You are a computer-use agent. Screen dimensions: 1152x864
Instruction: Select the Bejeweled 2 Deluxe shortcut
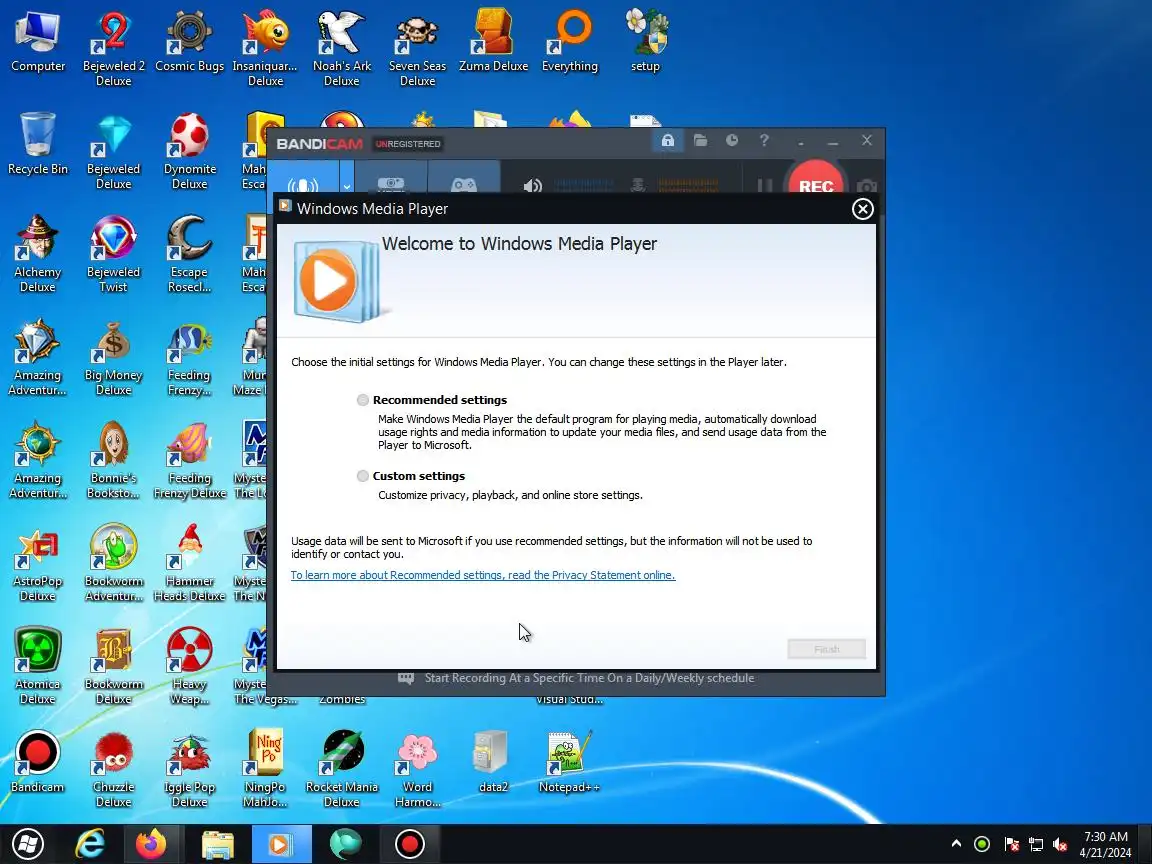[113, 48]
